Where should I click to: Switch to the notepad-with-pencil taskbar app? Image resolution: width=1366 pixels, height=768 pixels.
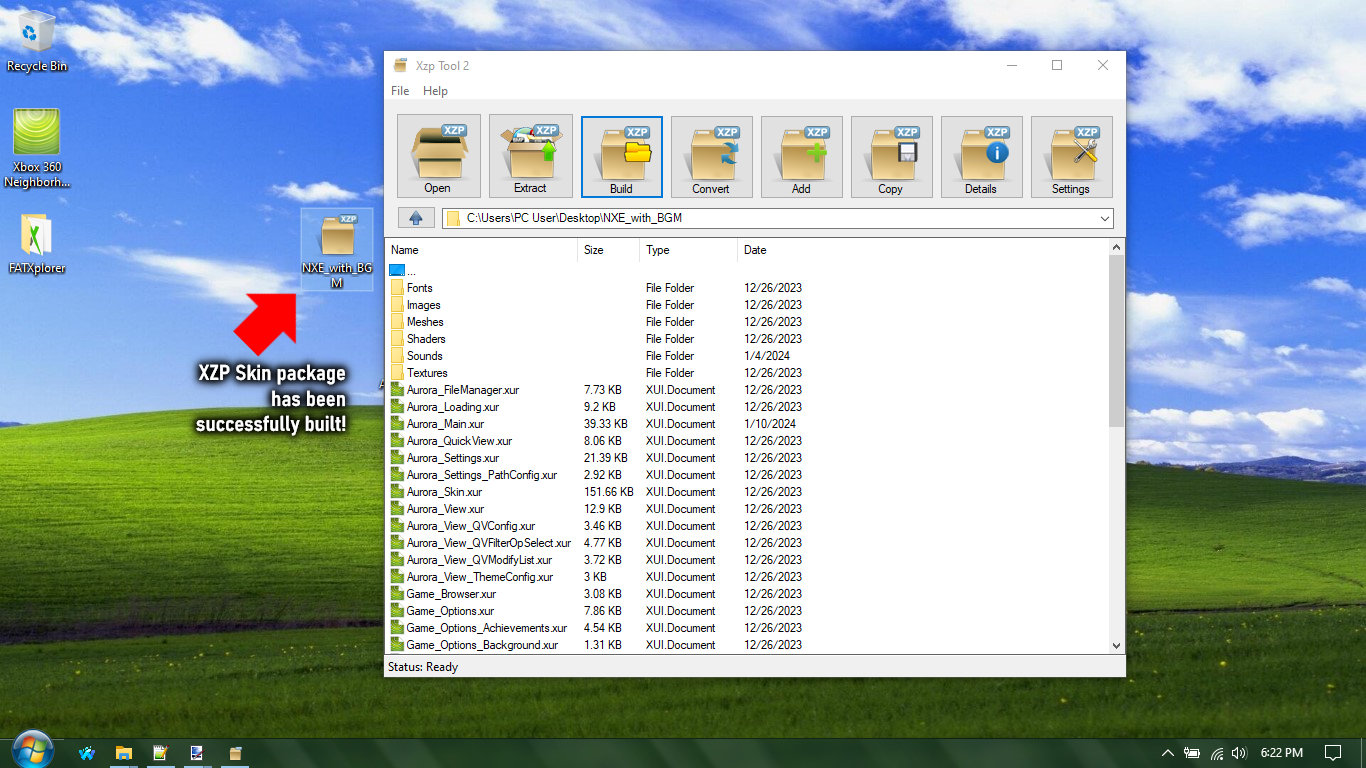pos(160,753)
